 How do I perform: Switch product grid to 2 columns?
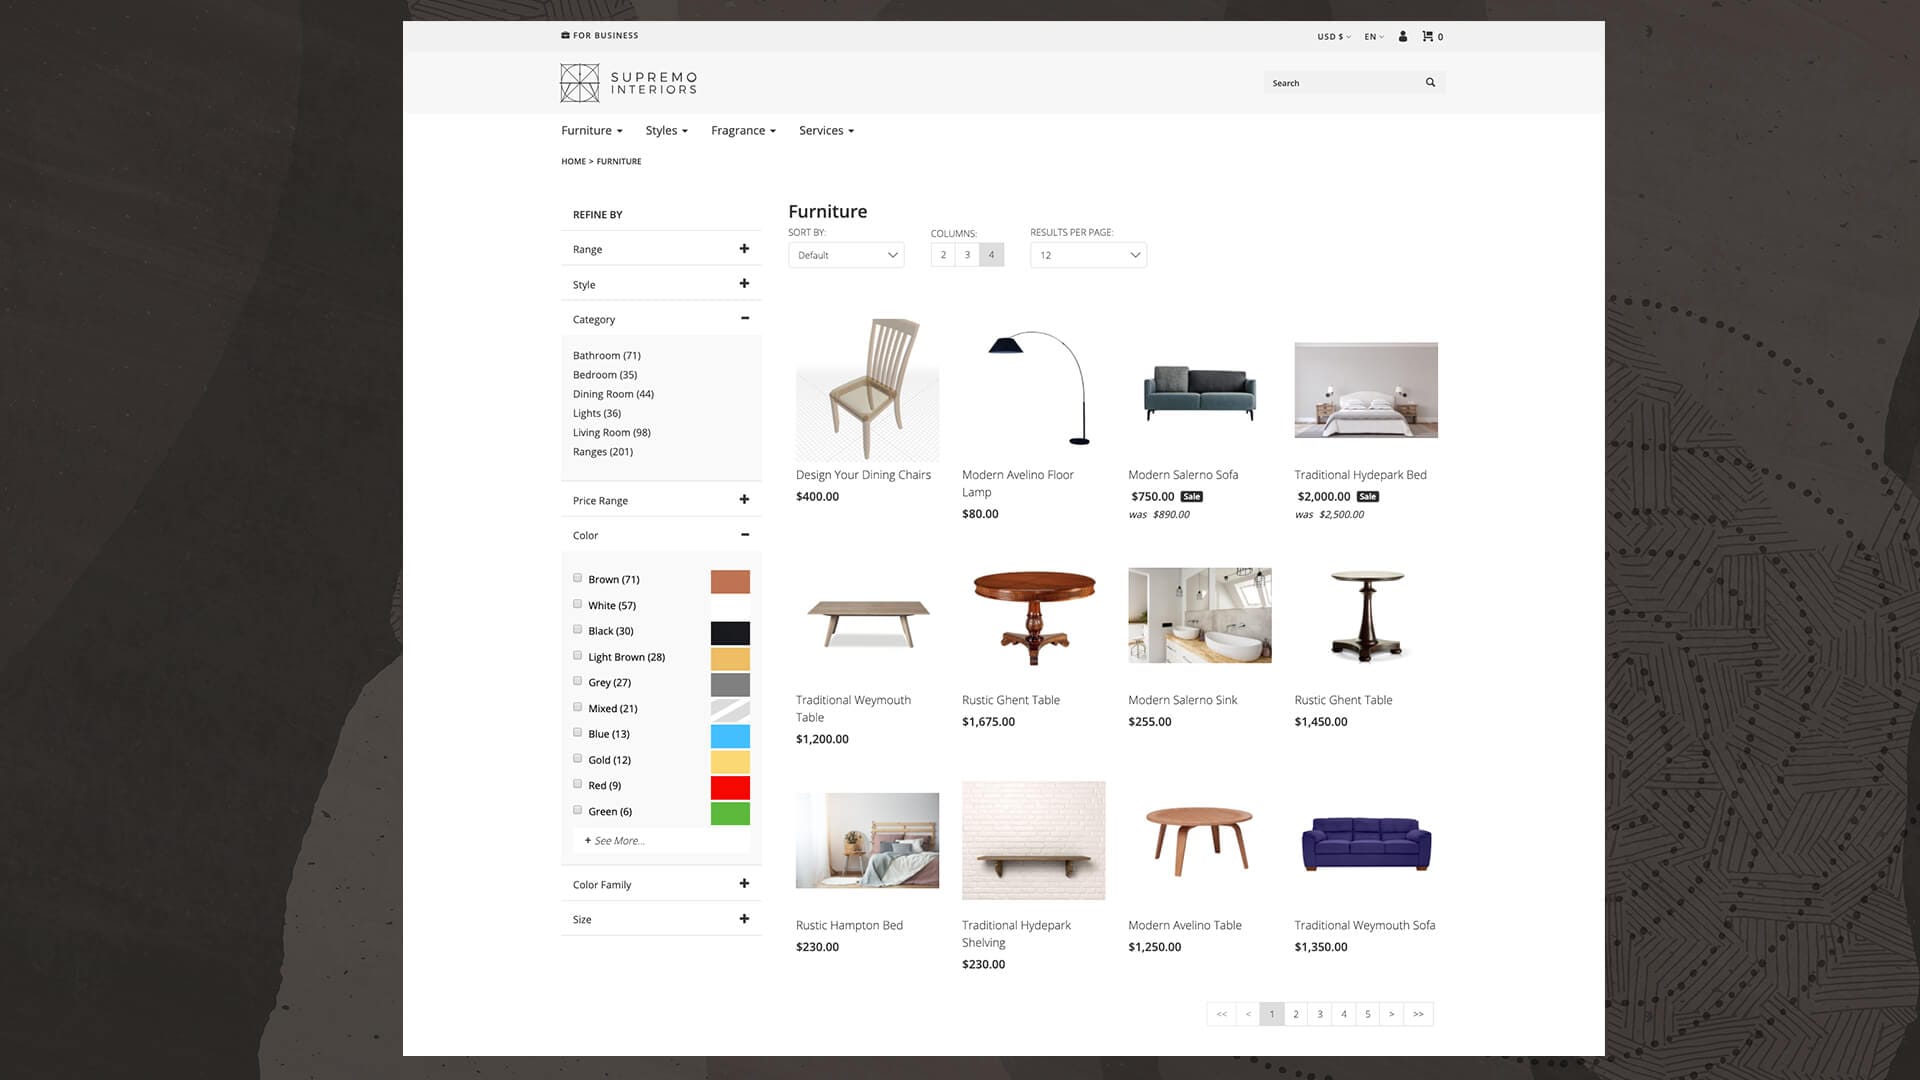point(942,254)
